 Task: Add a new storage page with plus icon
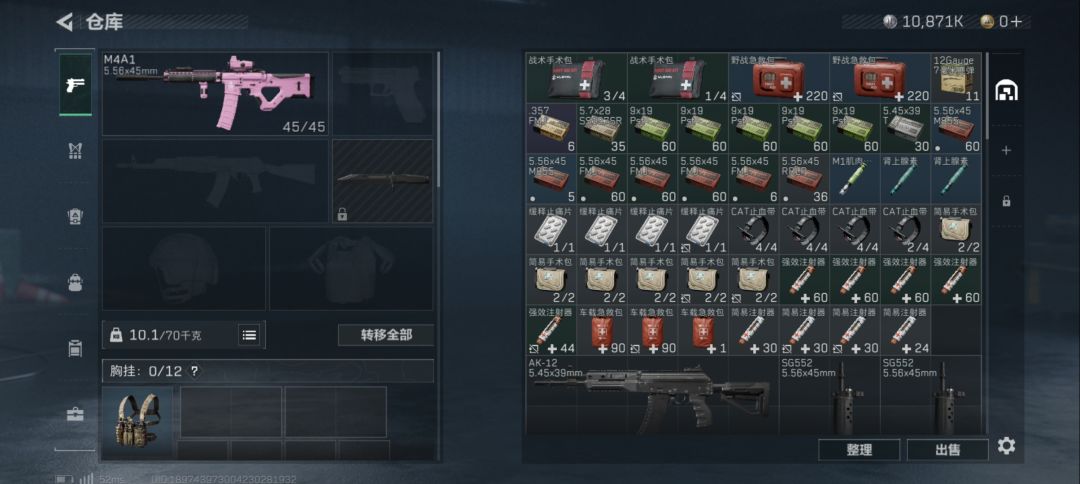[x=1006, y=150]
